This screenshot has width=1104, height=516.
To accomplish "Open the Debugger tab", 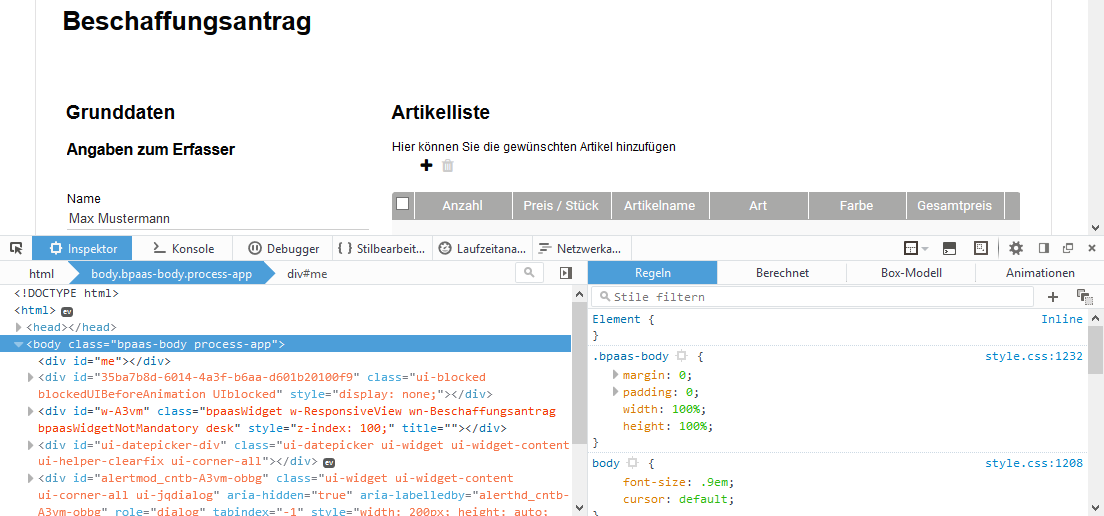I will point(284,248).
